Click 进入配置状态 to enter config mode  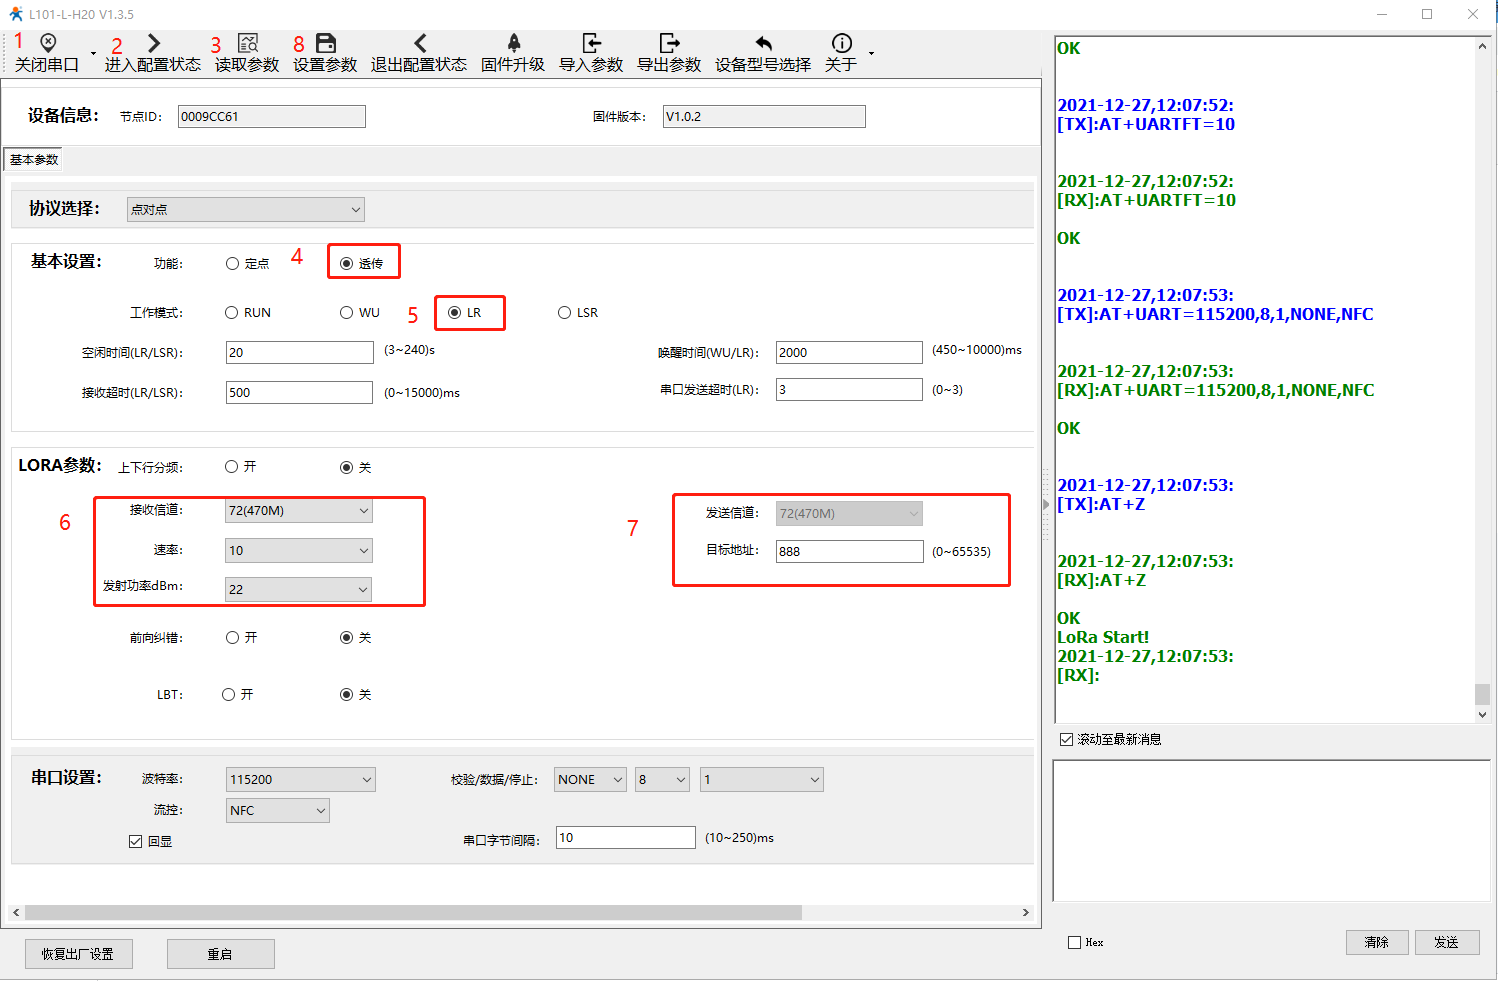tap(153, 43)
